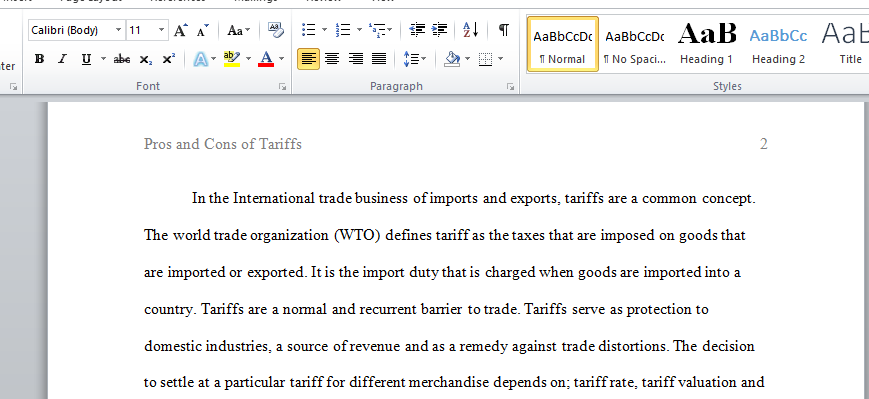Apply the Normal style
The width and height of the screenshot is (869, 399).
tap(563, 44)
